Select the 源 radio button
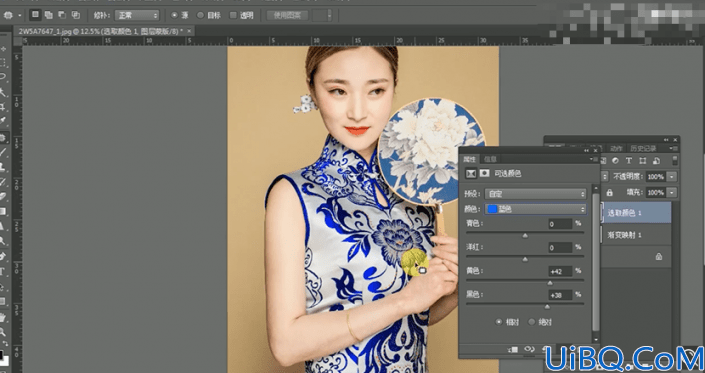 (x=174, y=15)
